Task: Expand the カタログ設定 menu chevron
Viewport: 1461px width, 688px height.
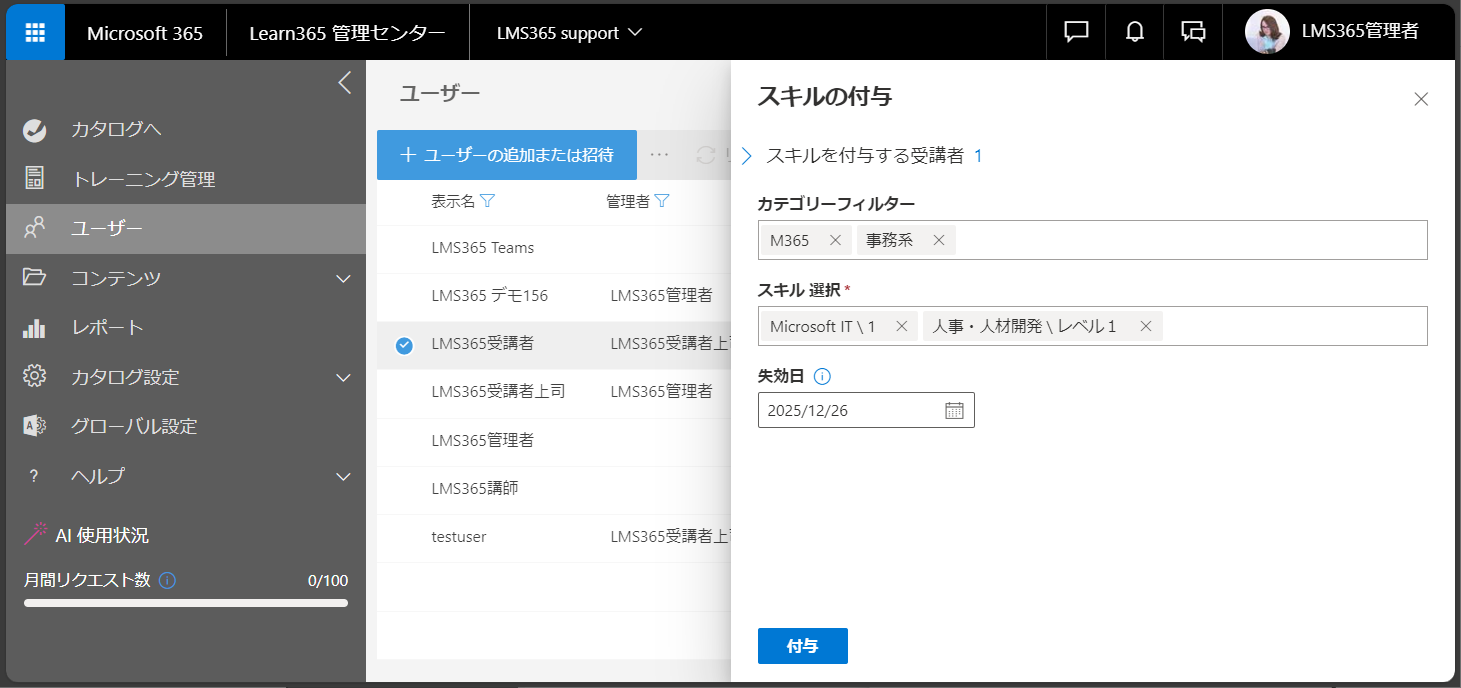Action: (x=343, y=378)
